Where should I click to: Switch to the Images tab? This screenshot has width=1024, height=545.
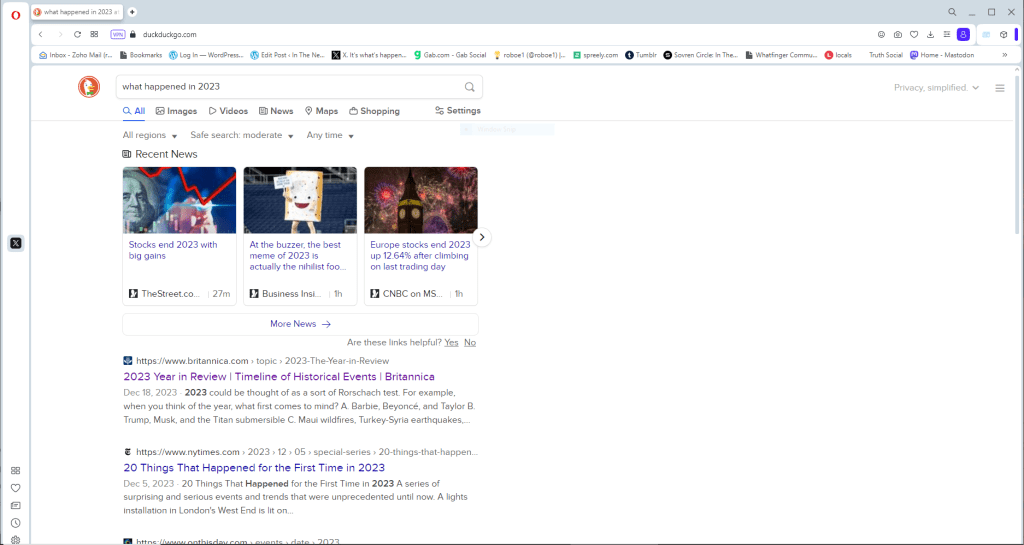point(175,111)
